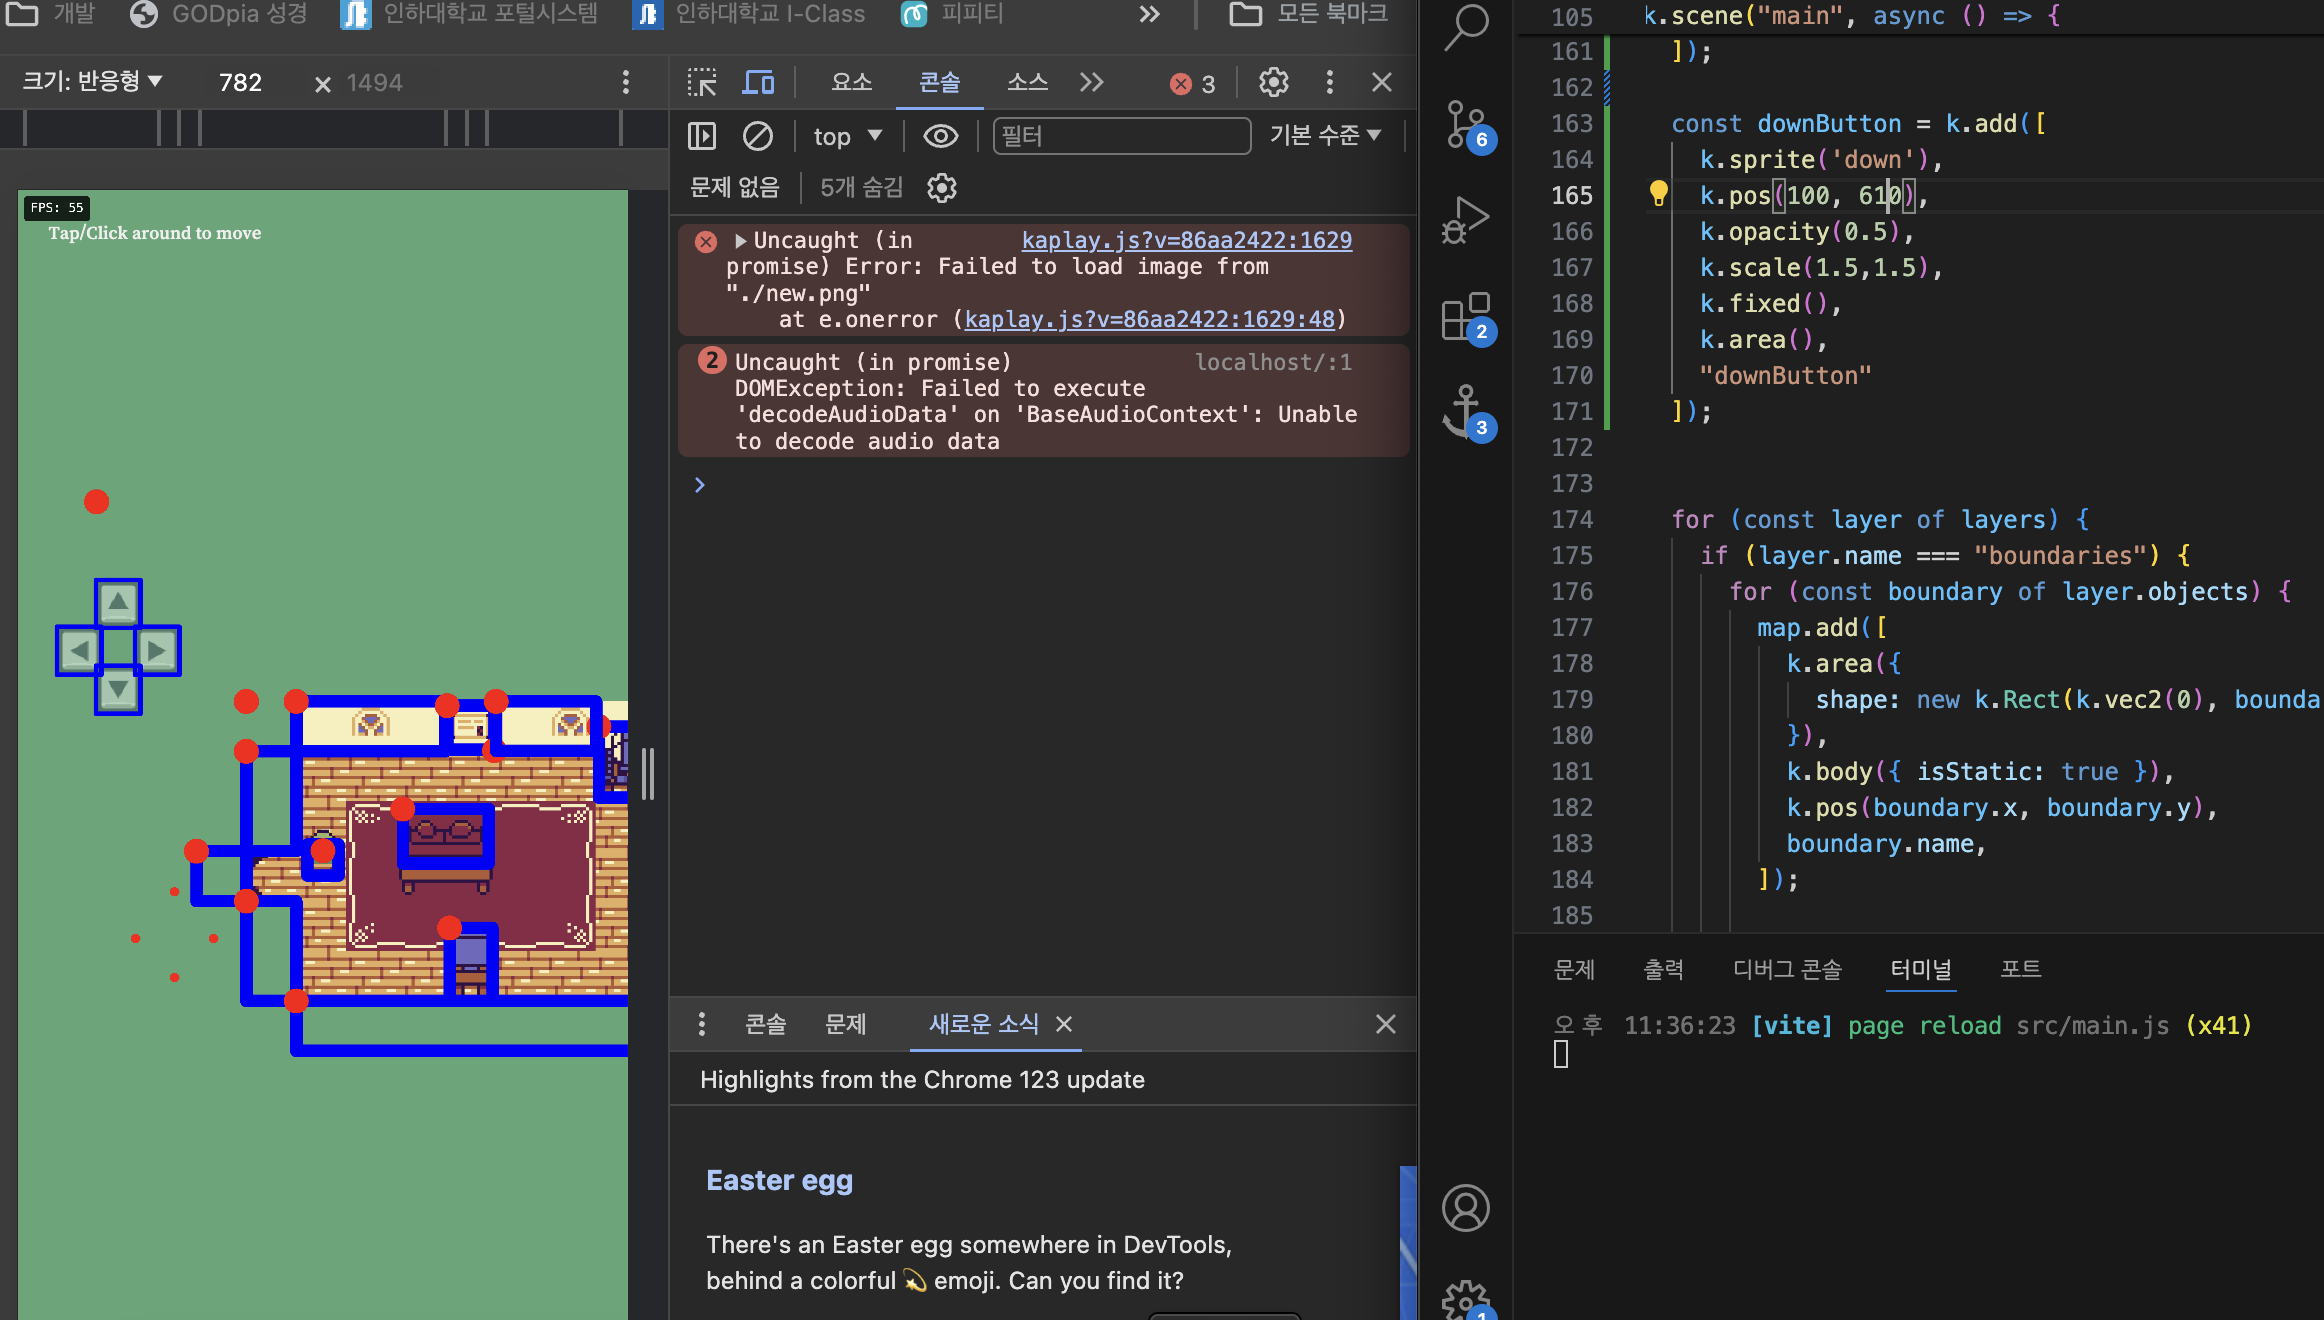This screenshot has width=2324, height=1320.
Task: Toggle the console sidebar panel icon
Action: (702, 136)
